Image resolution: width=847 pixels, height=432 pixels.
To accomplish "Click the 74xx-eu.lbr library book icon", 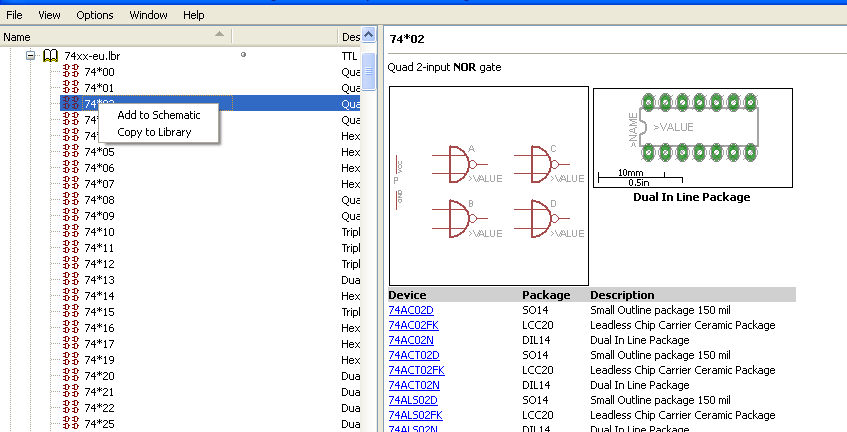I will pyautogui.click(x=51, y=56).
